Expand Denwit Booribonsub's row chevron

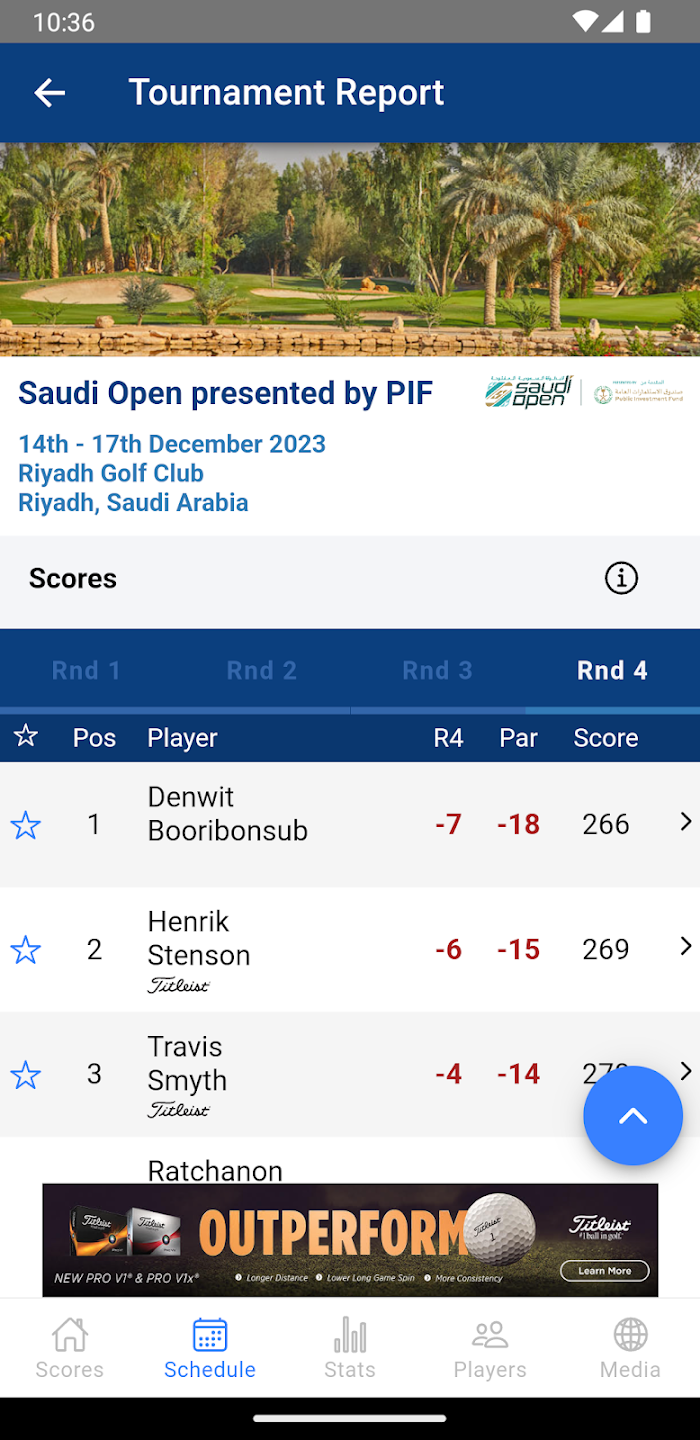tap(686, 821)
